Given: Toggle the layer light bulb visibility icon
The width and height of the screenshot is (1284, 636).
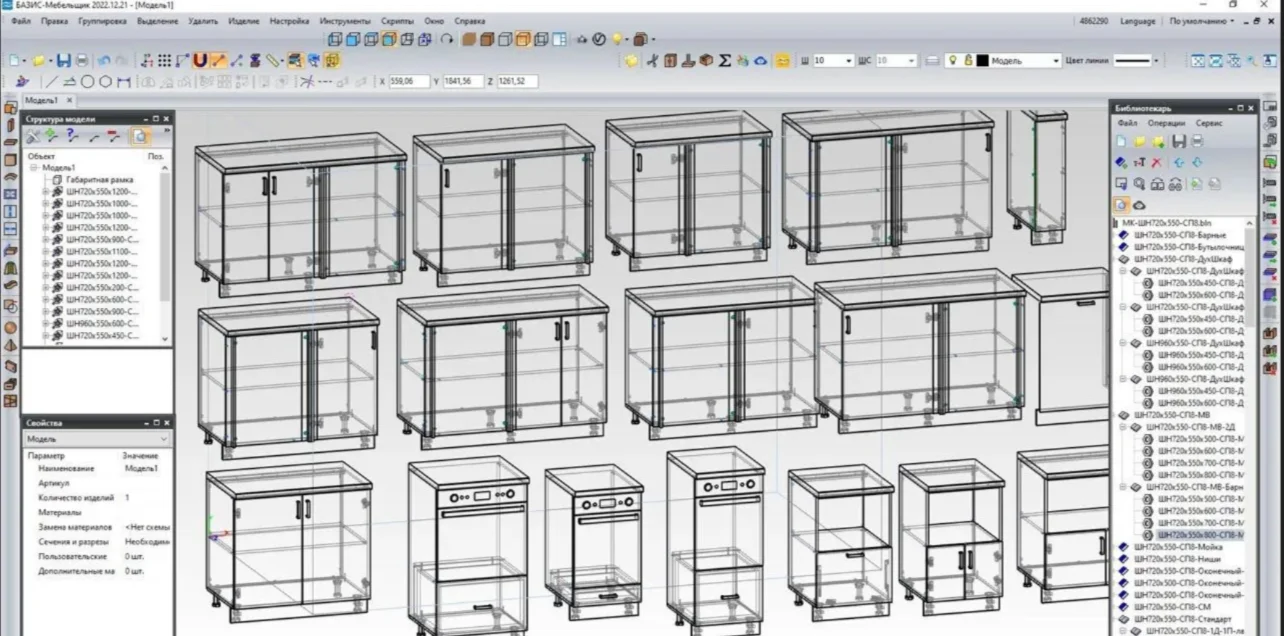Looking at the screenshot, I should click(x=953, y=61).
